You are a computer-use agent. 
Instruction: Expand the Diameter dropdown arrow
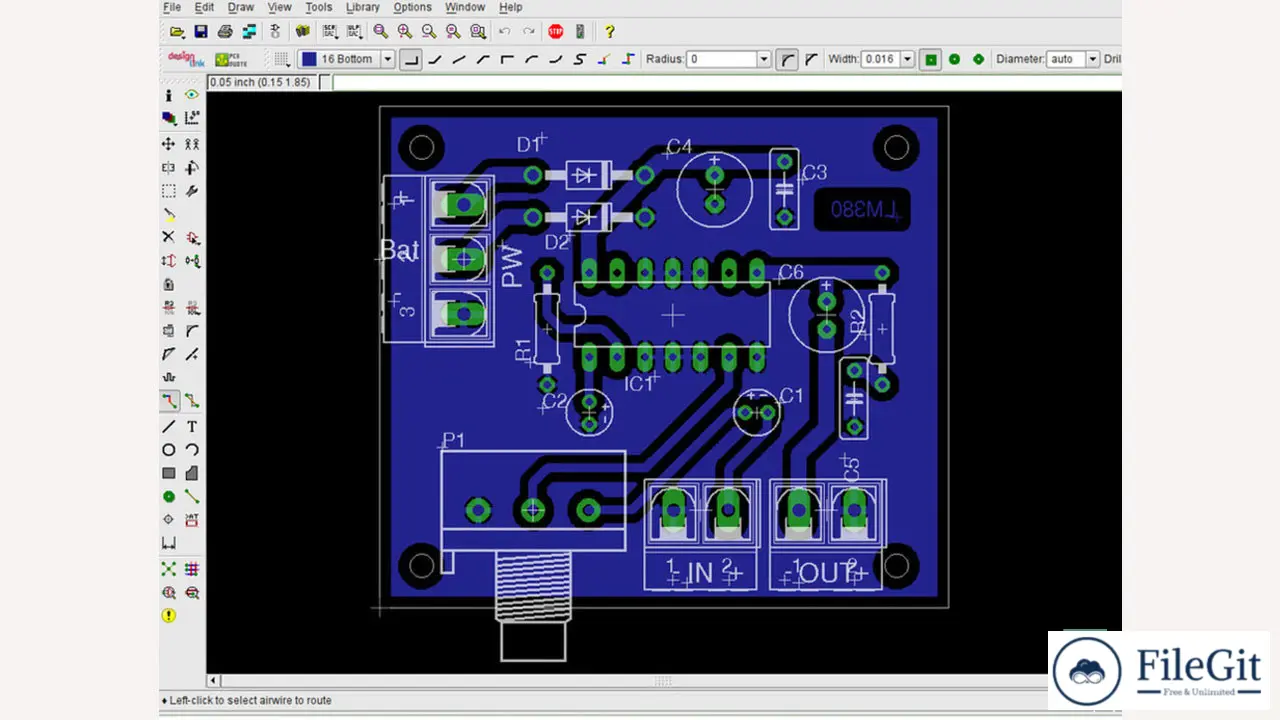(1092, 59)
